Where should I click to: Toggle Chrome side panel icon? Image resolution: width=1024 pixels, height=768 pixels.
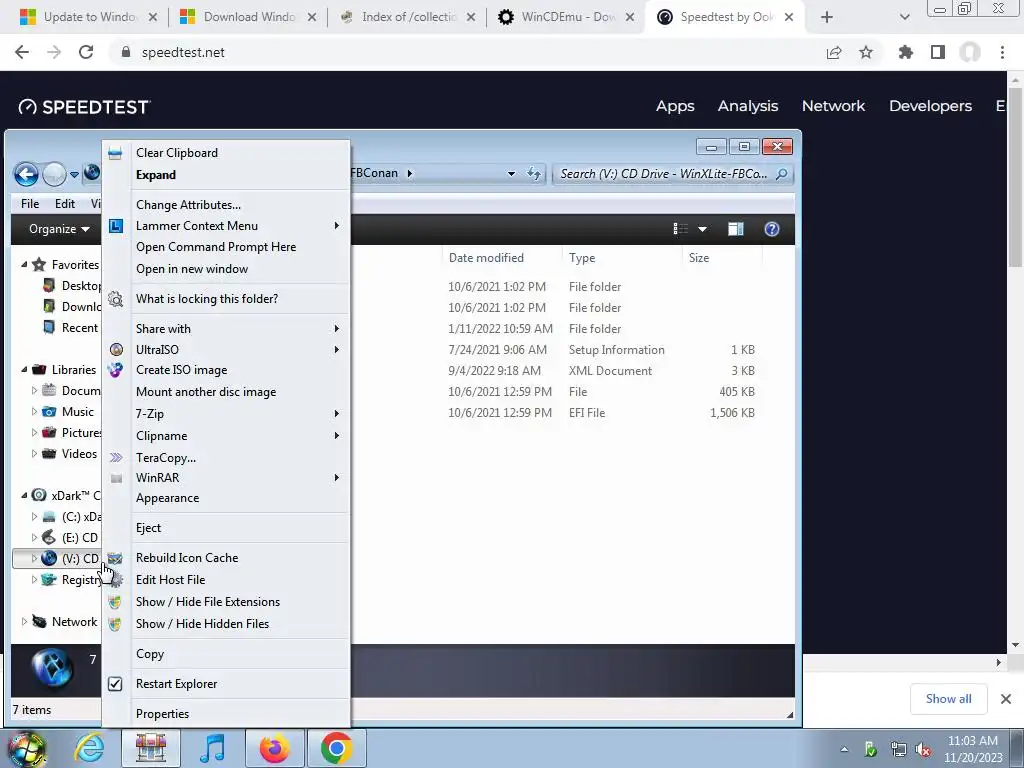point(938,52)
